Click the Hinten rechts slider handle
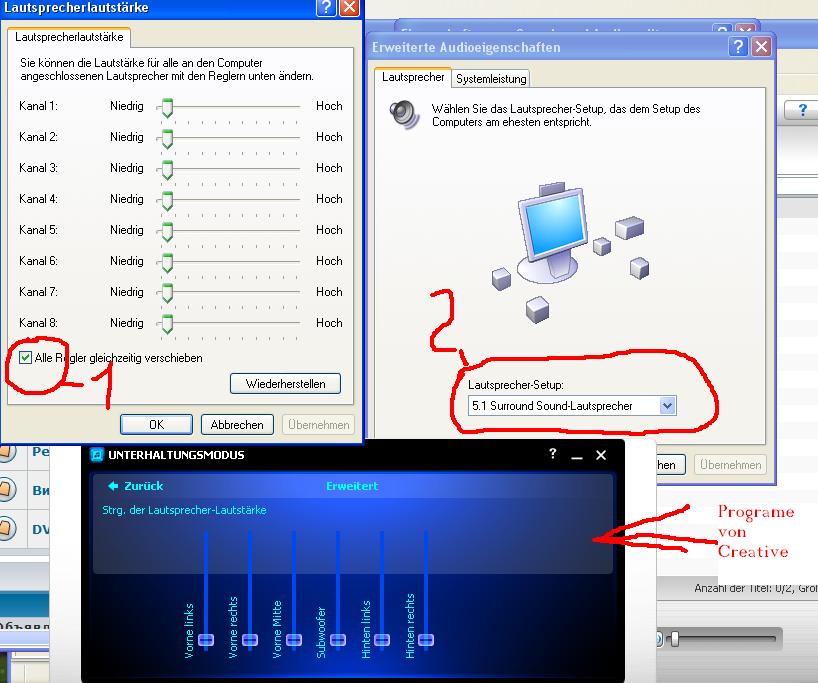Viewport: 818px width, 683px height. (x=426, y=639)
